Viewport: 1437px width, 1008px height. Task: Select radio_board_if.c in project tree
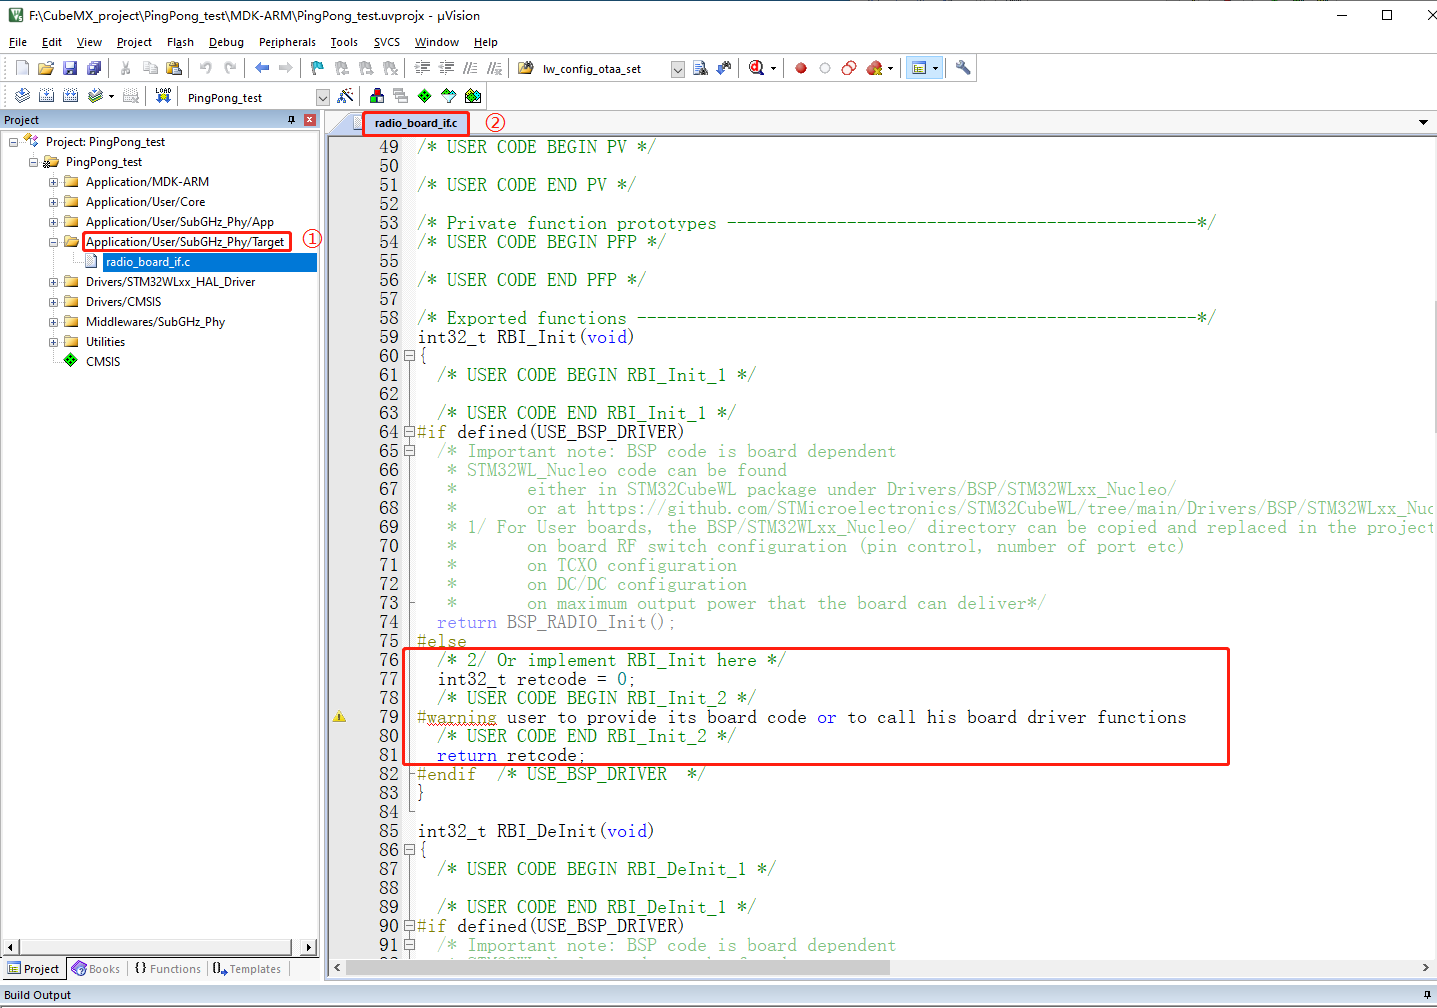(x=147, y=262)
